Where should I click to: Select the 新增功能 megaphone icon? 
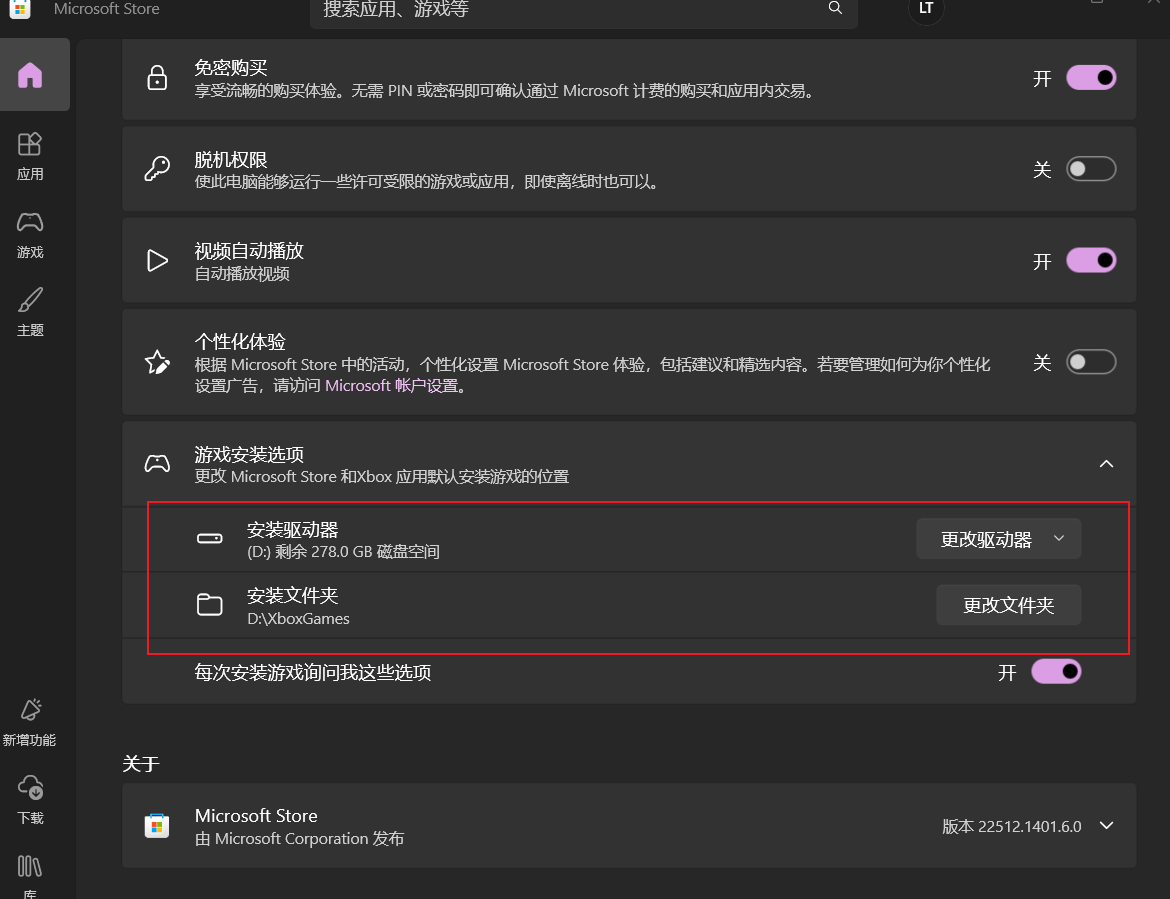tap(30, 710)
